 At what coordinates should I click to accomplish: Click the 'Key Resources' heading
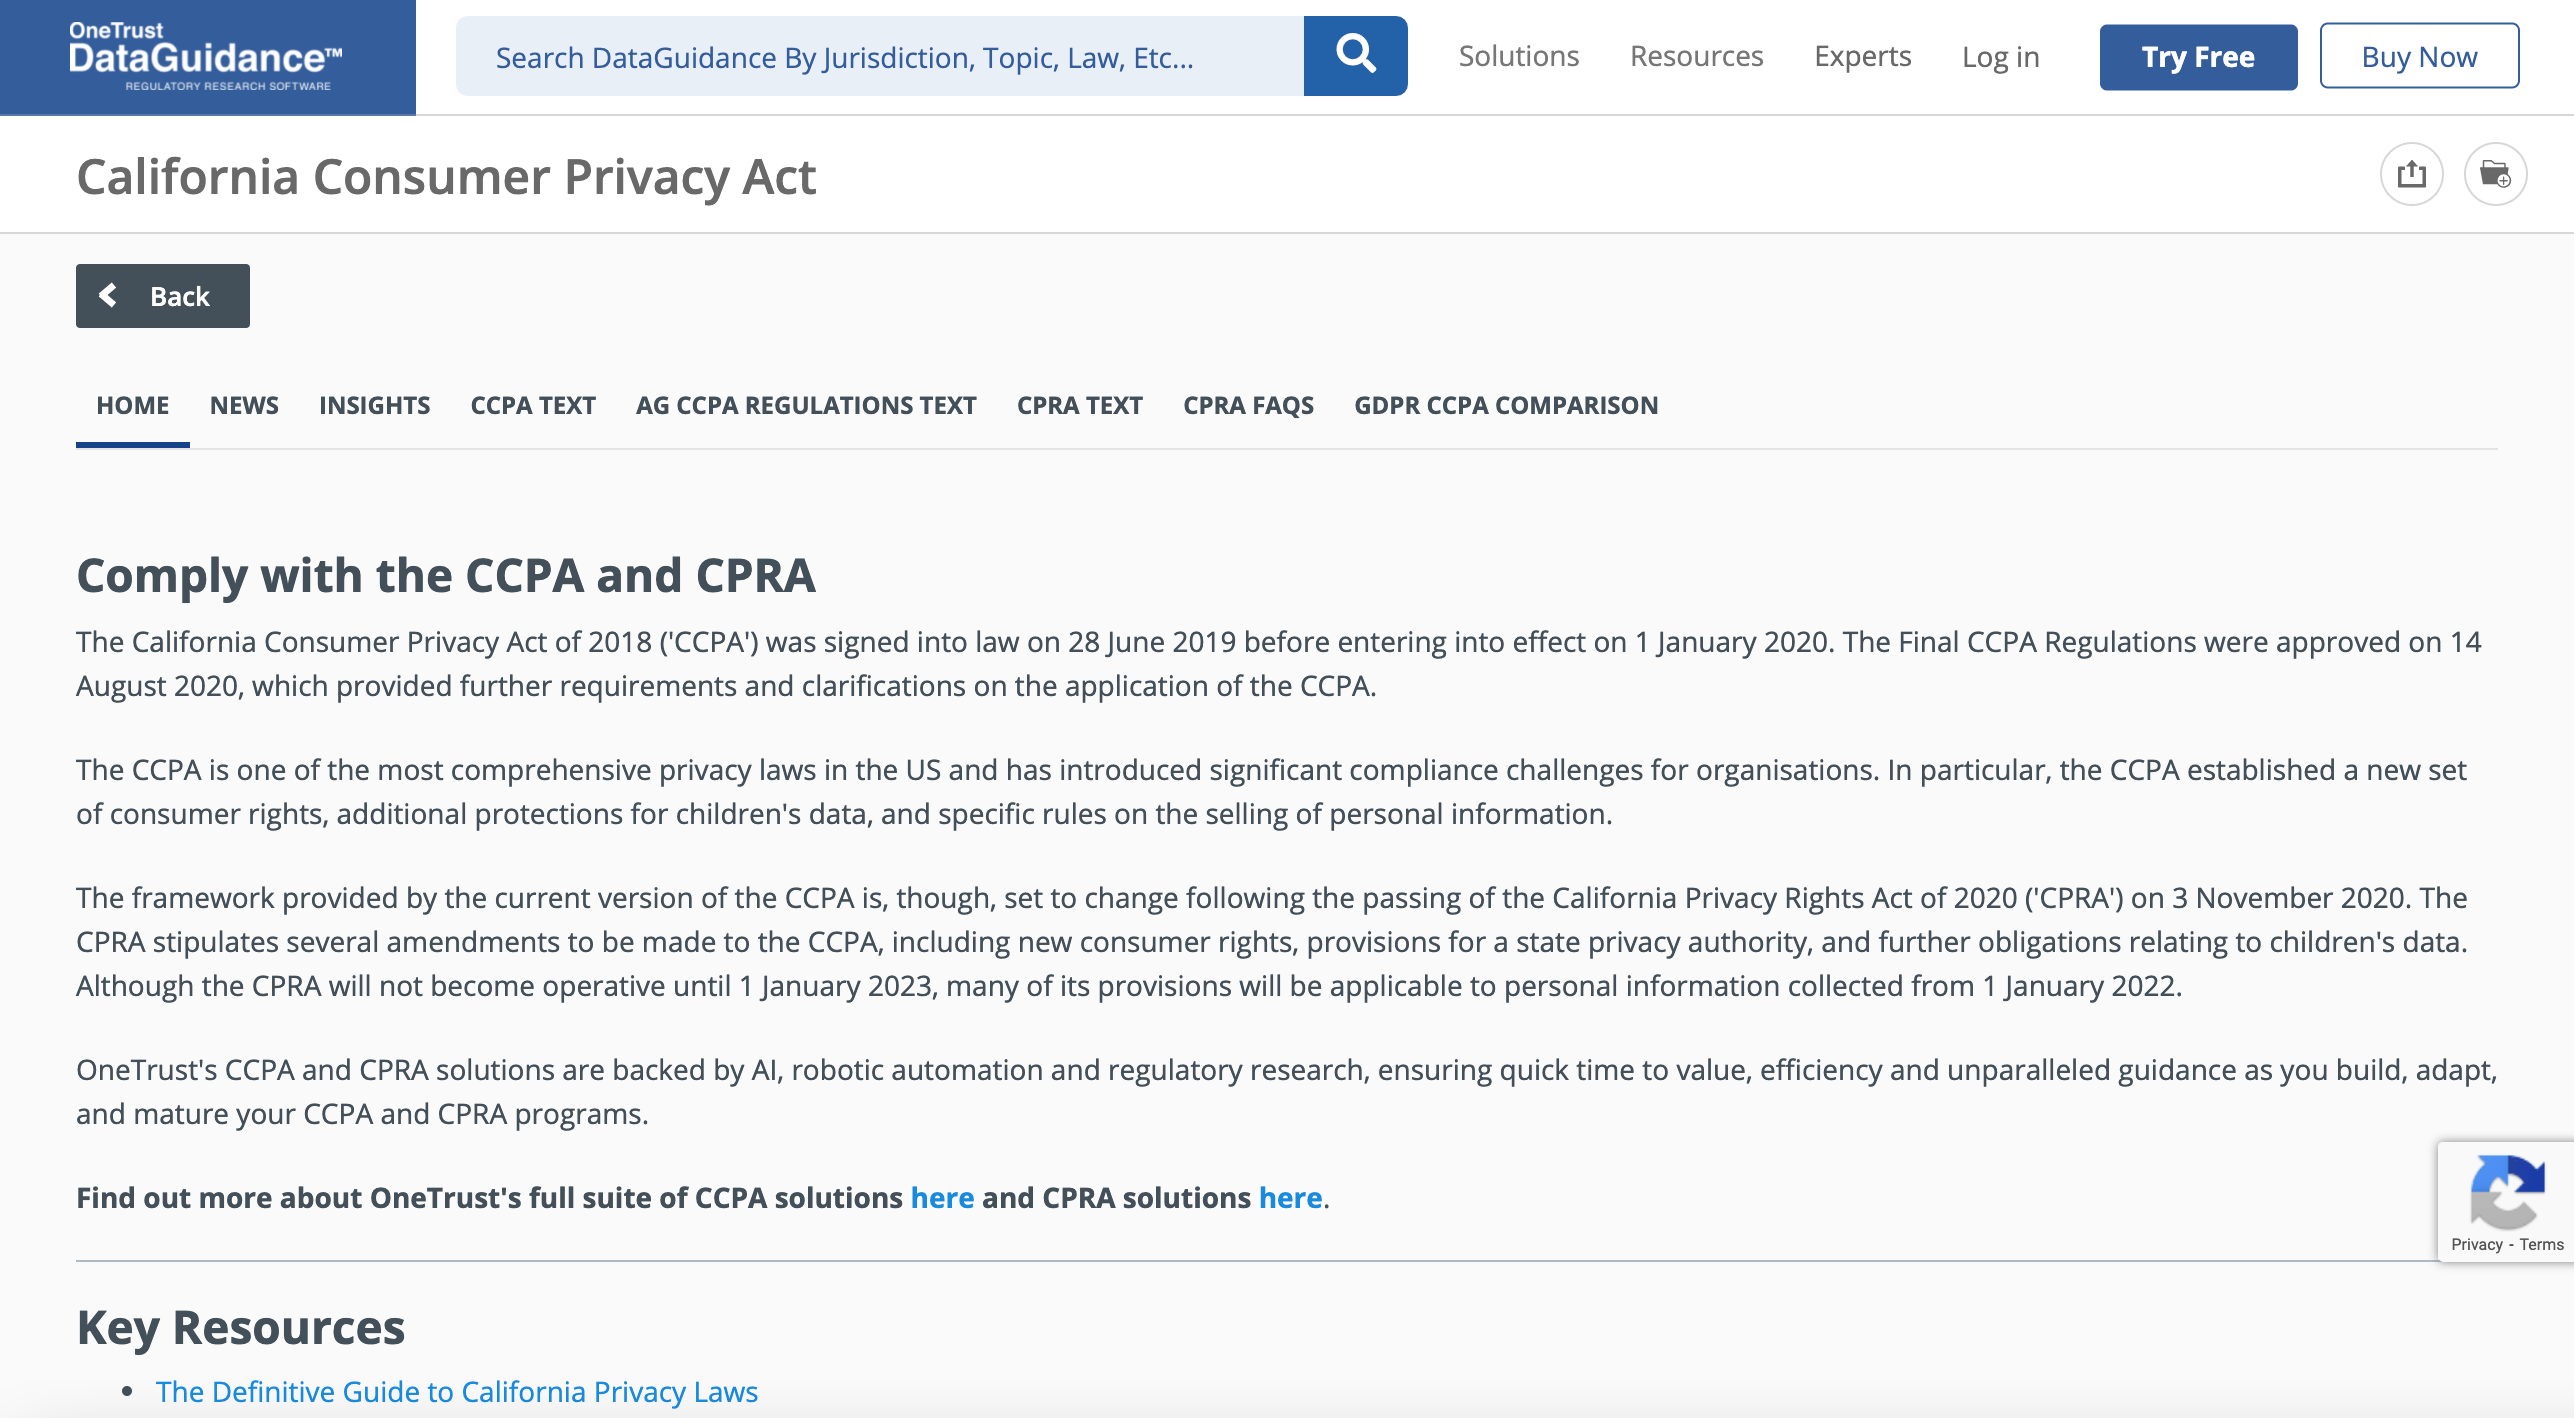coord(241,1328)
